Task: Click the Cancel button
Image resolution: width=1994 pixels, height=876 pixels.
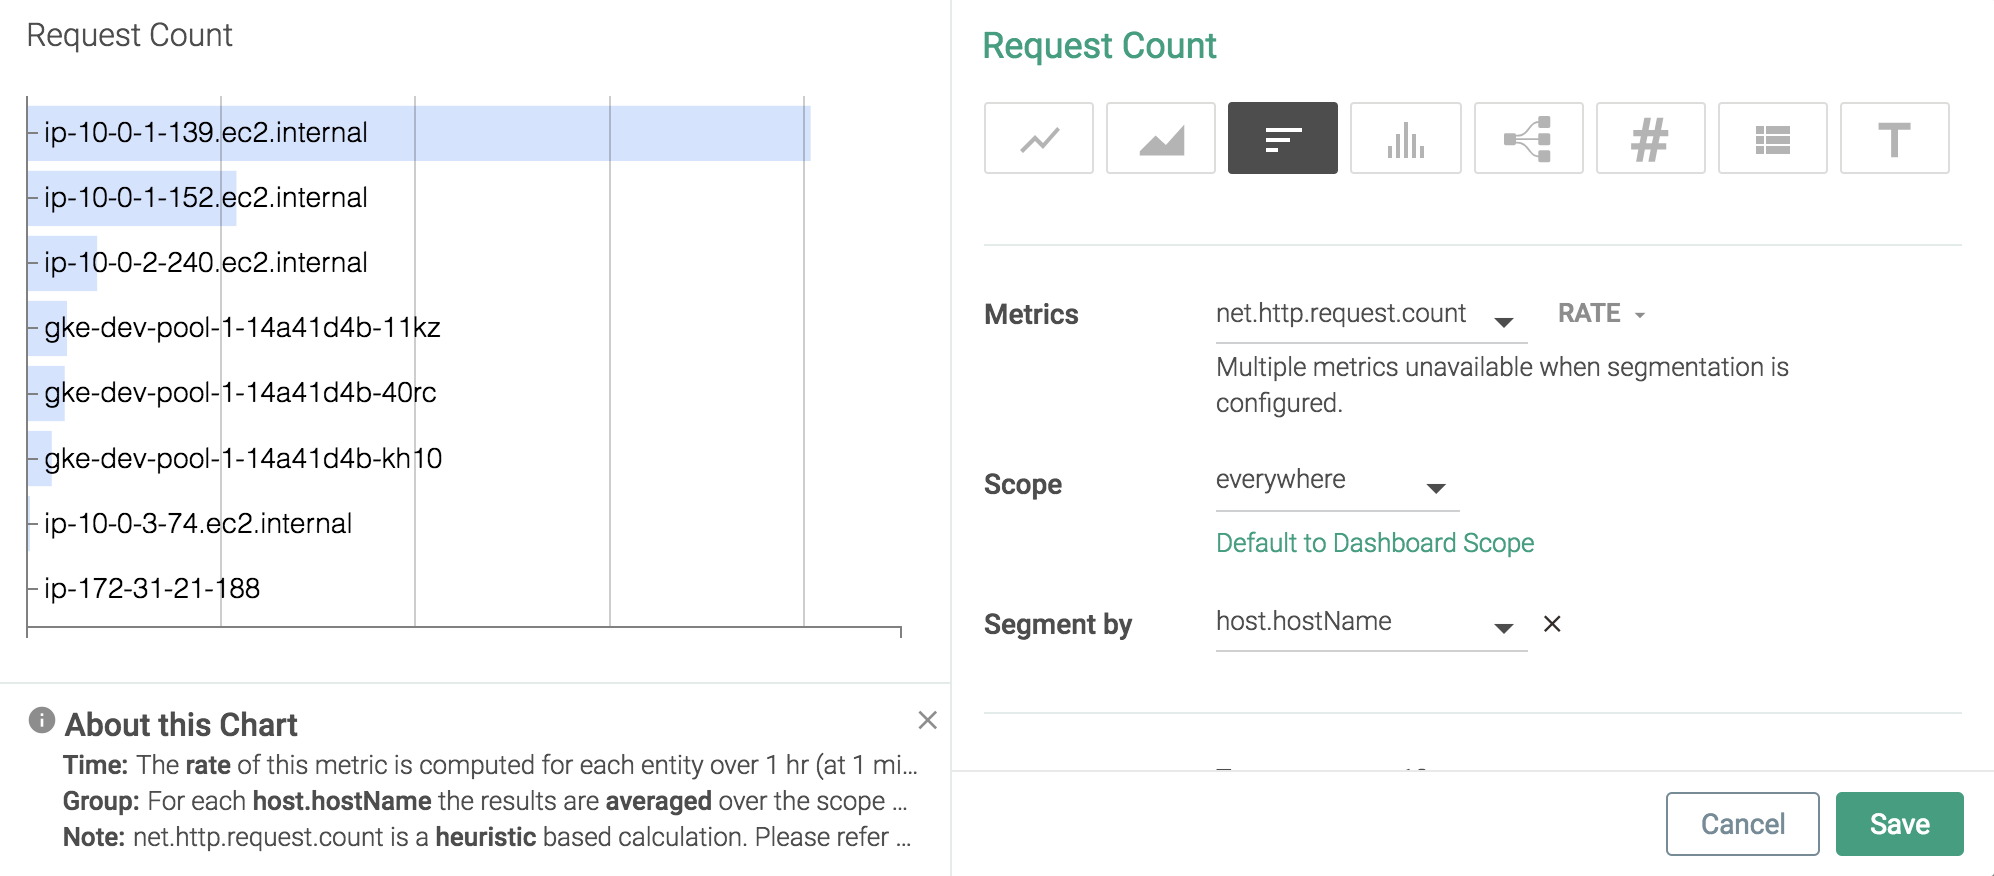Action: [1742, 824]
